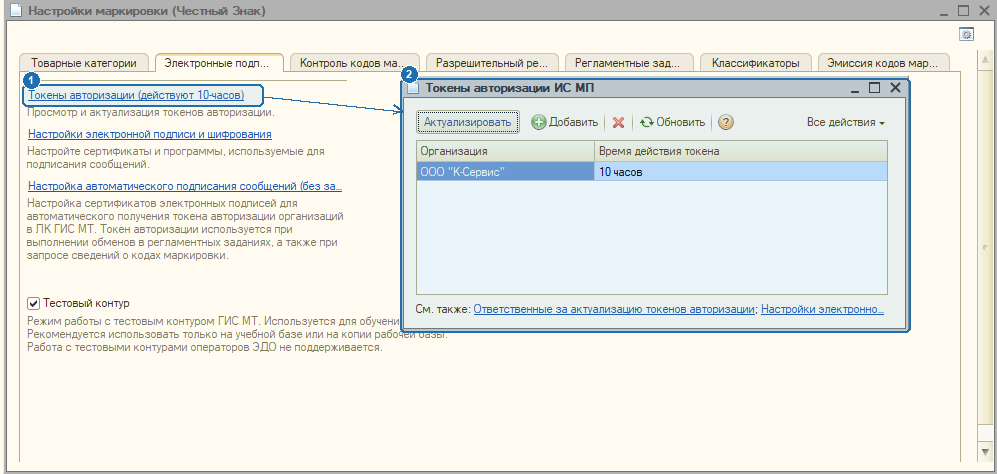Click green plus Добавить icon
997x474 pixels.
(x=539, y=122)
